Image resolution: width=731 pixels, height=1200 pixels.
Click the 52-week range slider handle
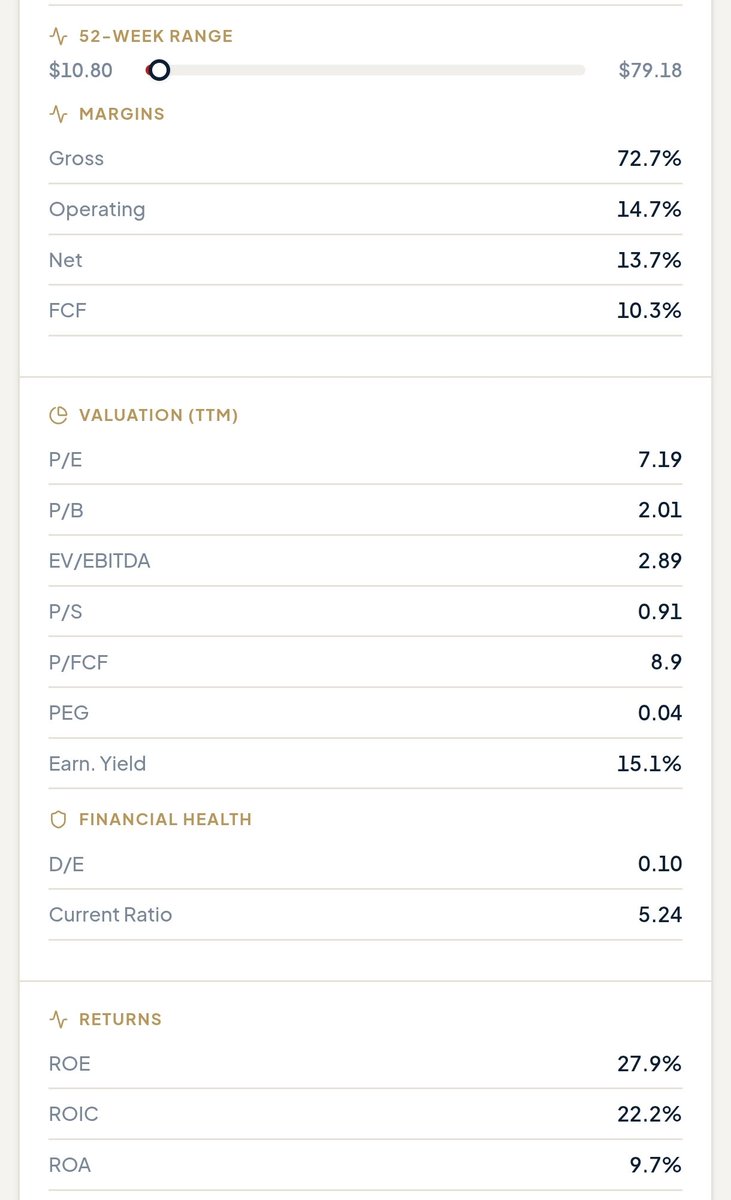pyautogui.click(x=158, y=70)
